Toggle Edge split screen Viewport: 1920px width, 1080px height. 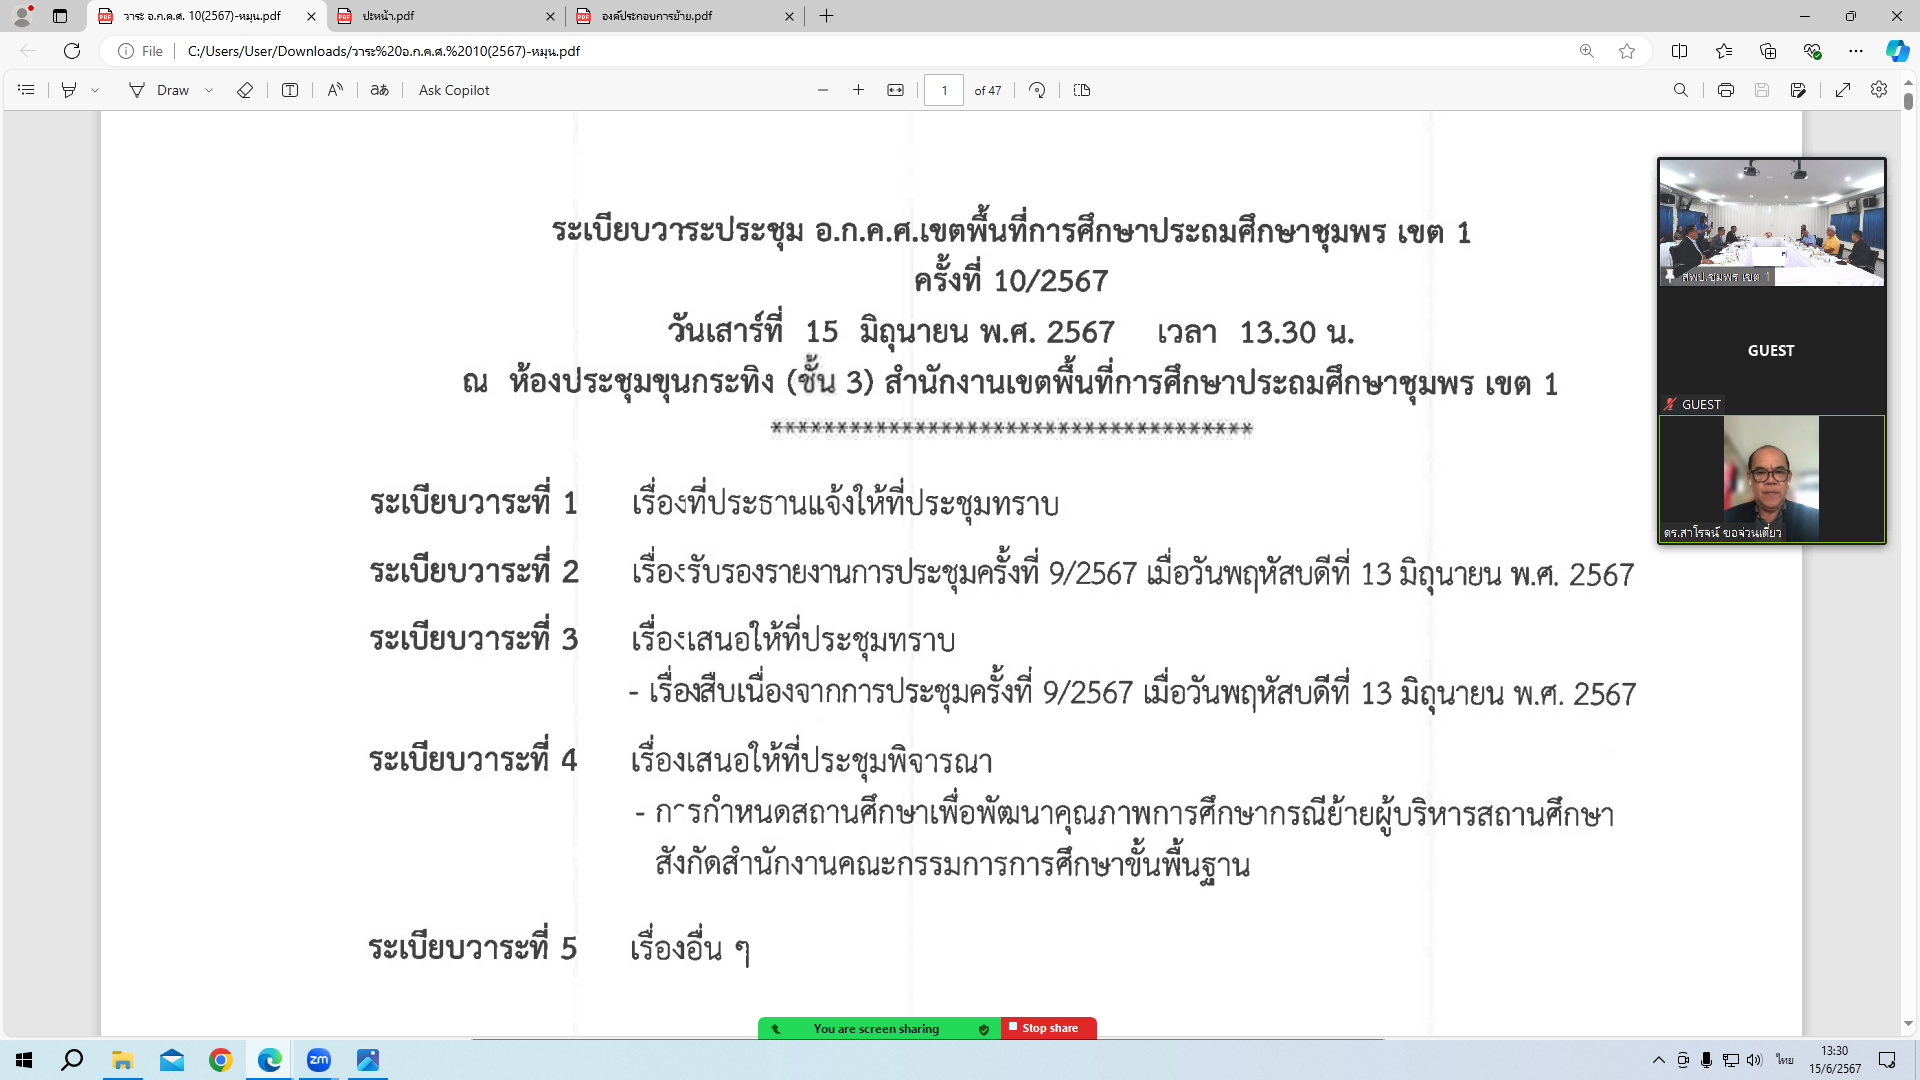tap(1679, 51)
